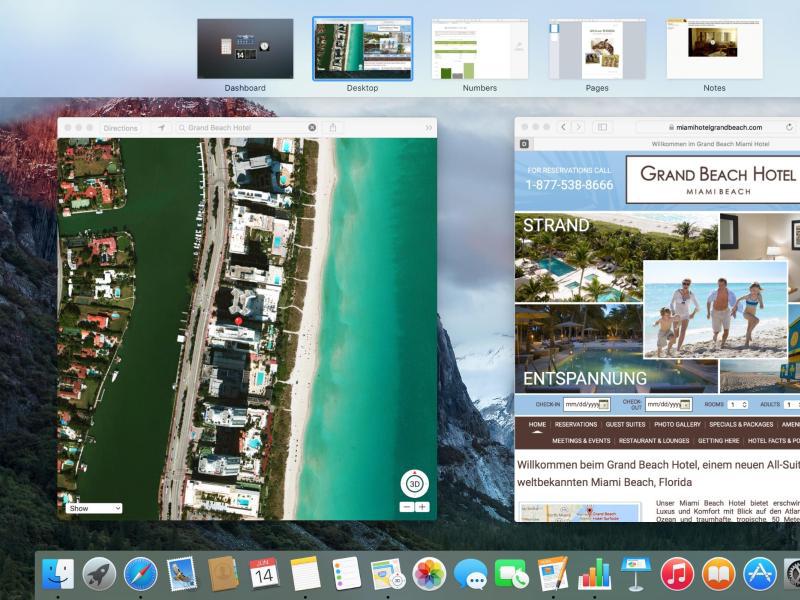Select the red pin on the map
The image size is (800, 600).
coord(238,321)
